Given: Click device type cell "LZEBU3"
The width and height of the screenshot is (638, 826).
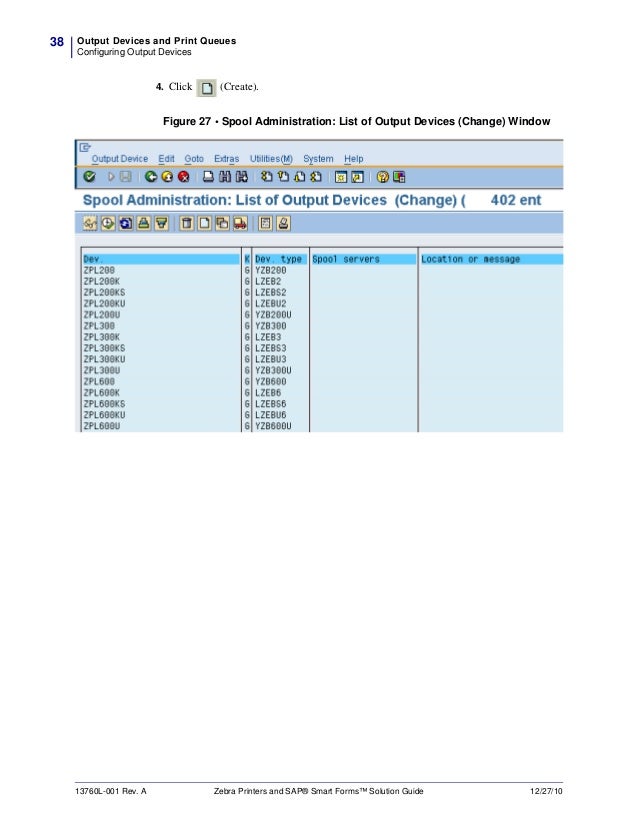Looking at the screenshot, I should pos(271,359).
